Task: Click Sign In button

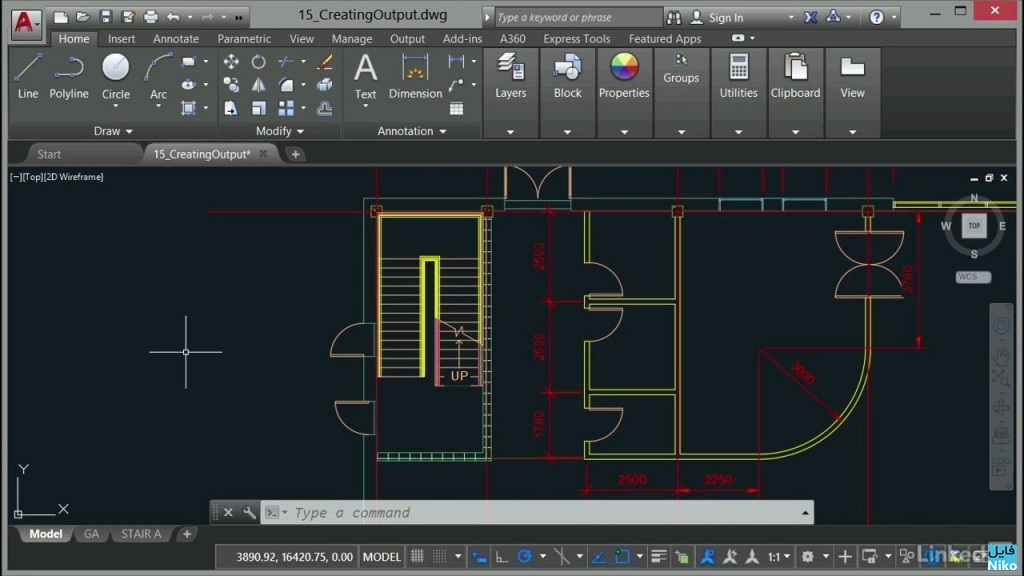Action: 718,18
